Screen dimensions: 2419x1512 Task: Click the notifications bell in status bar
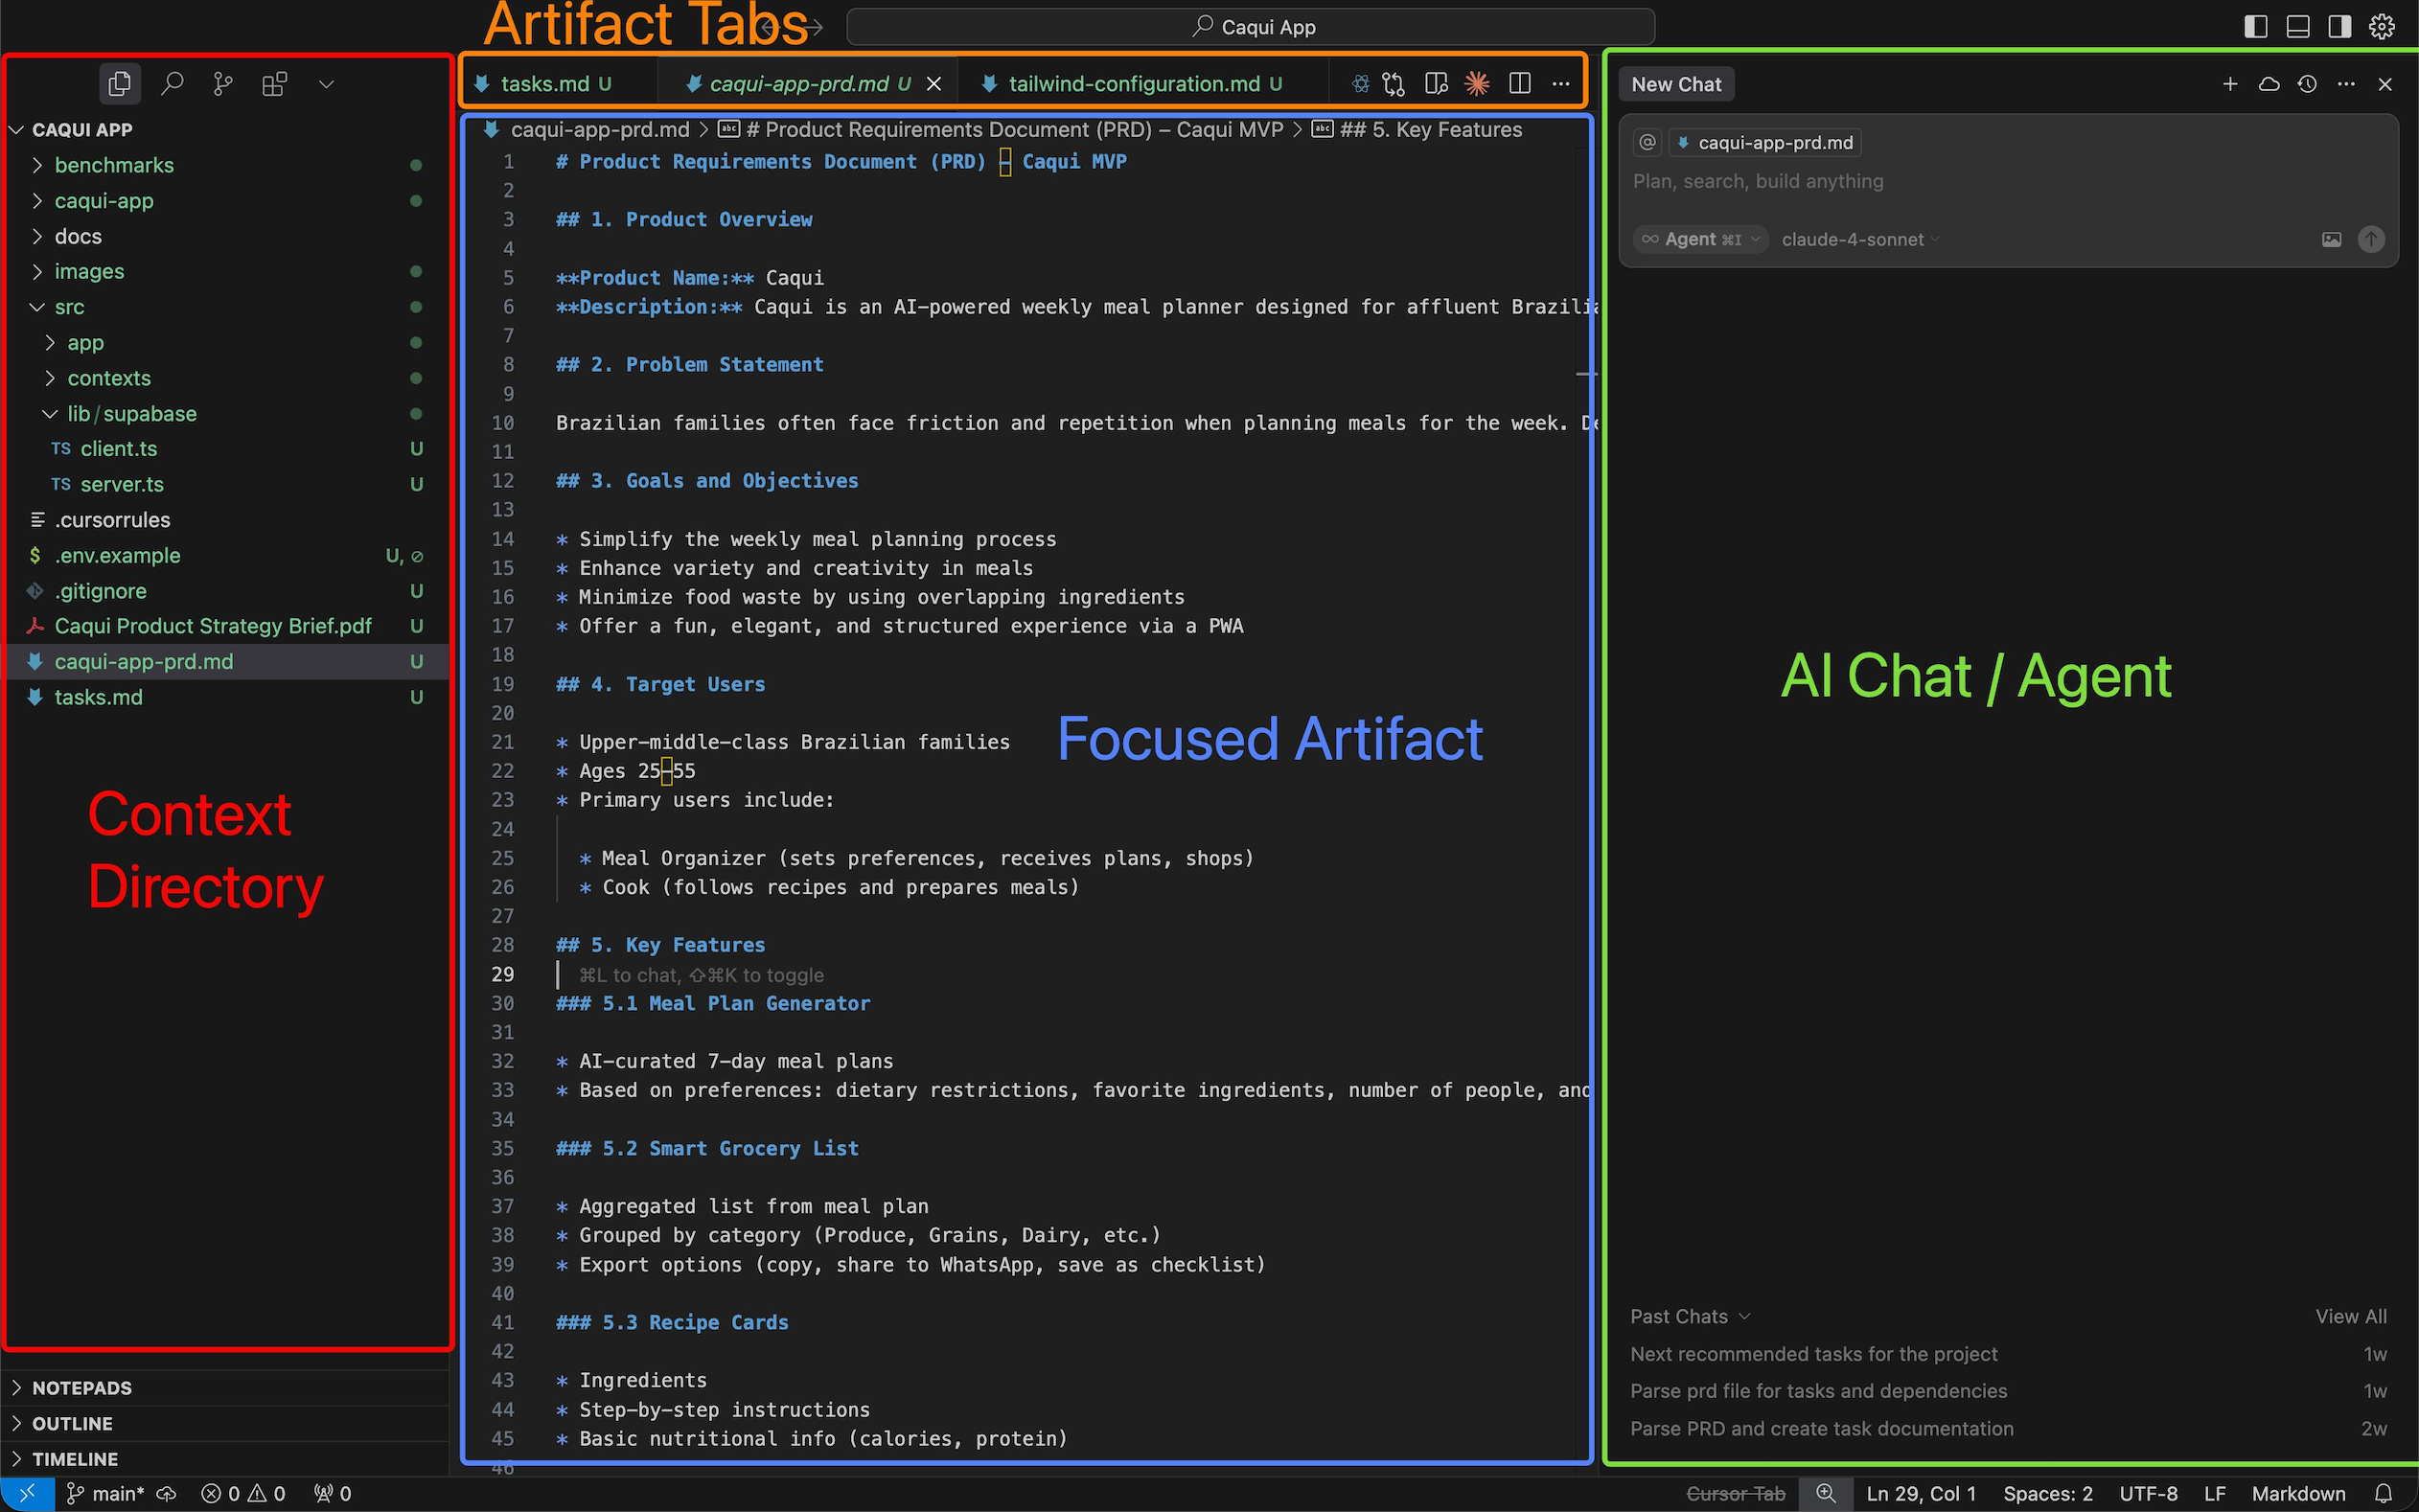pyautogui.click(x=2384, y=1493)
